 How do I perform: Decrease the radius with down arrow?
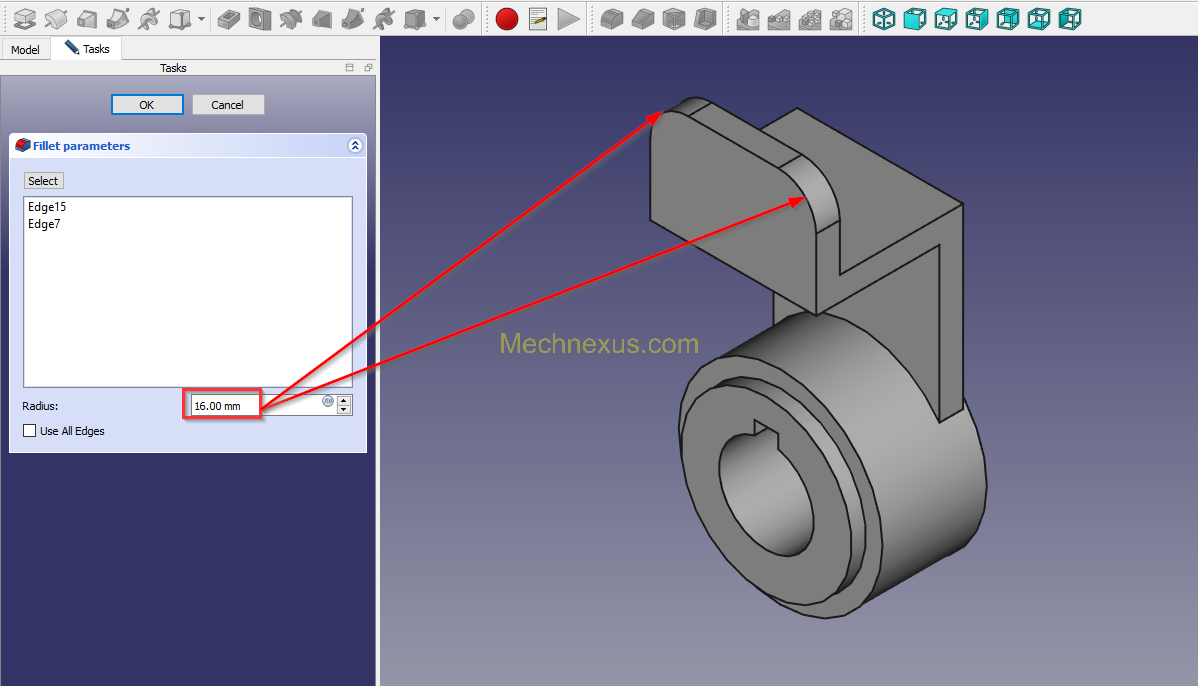(x=345, y=410)
